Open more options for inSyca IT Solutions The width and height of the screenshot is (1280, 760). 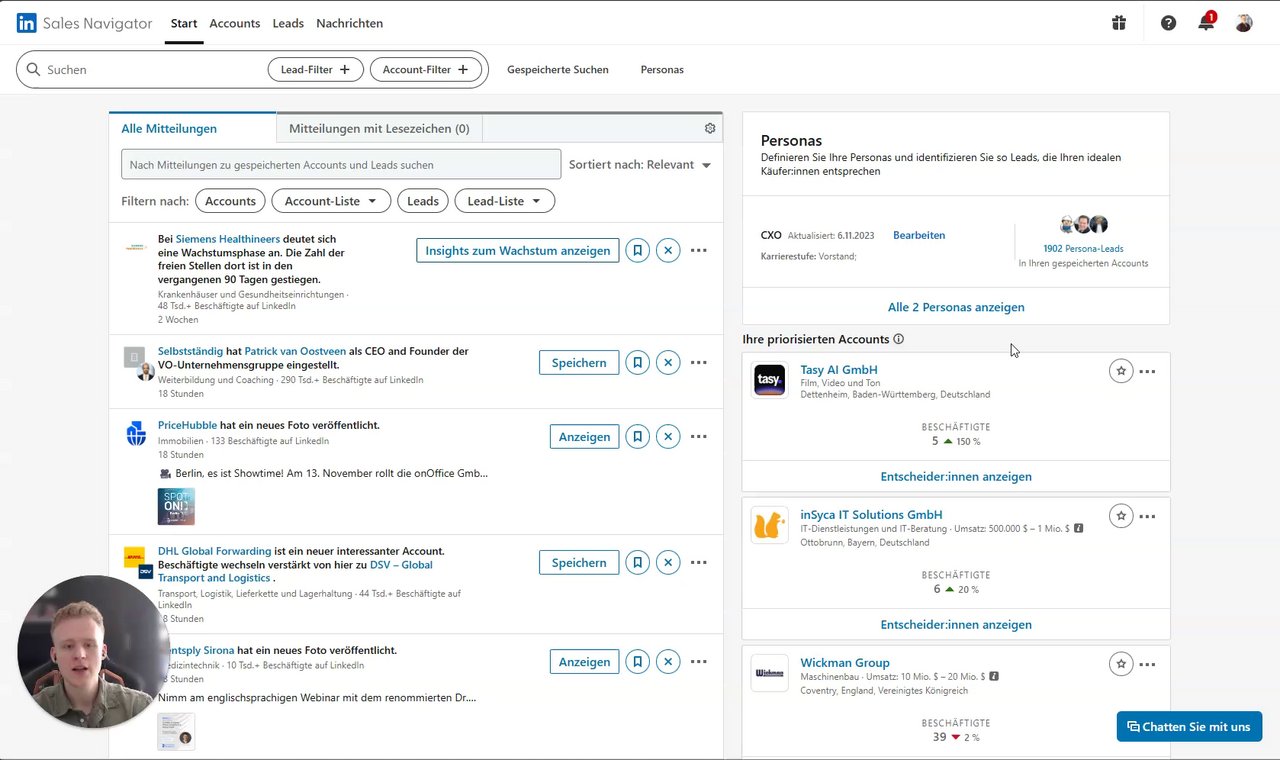click(x=1147, y=517)
